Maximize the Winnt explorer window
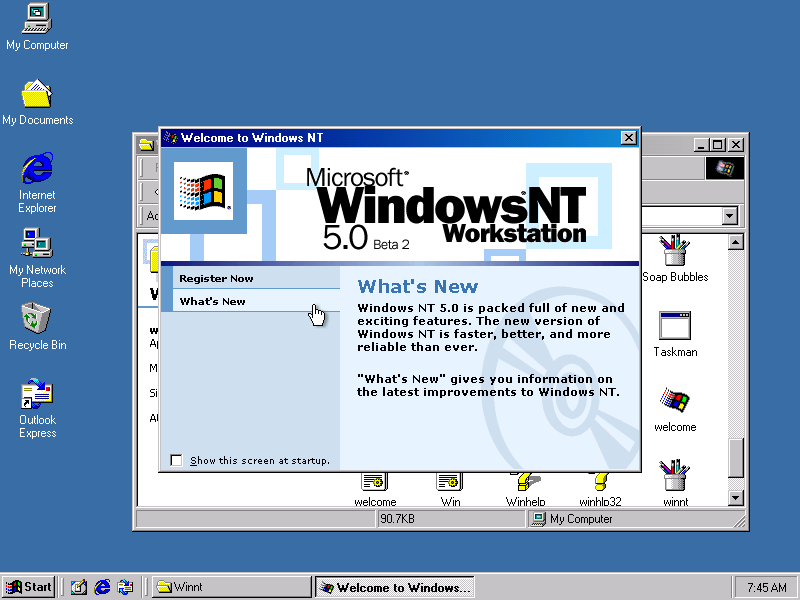The width and height of the screenshot is (800, 600). click(717, 145)
